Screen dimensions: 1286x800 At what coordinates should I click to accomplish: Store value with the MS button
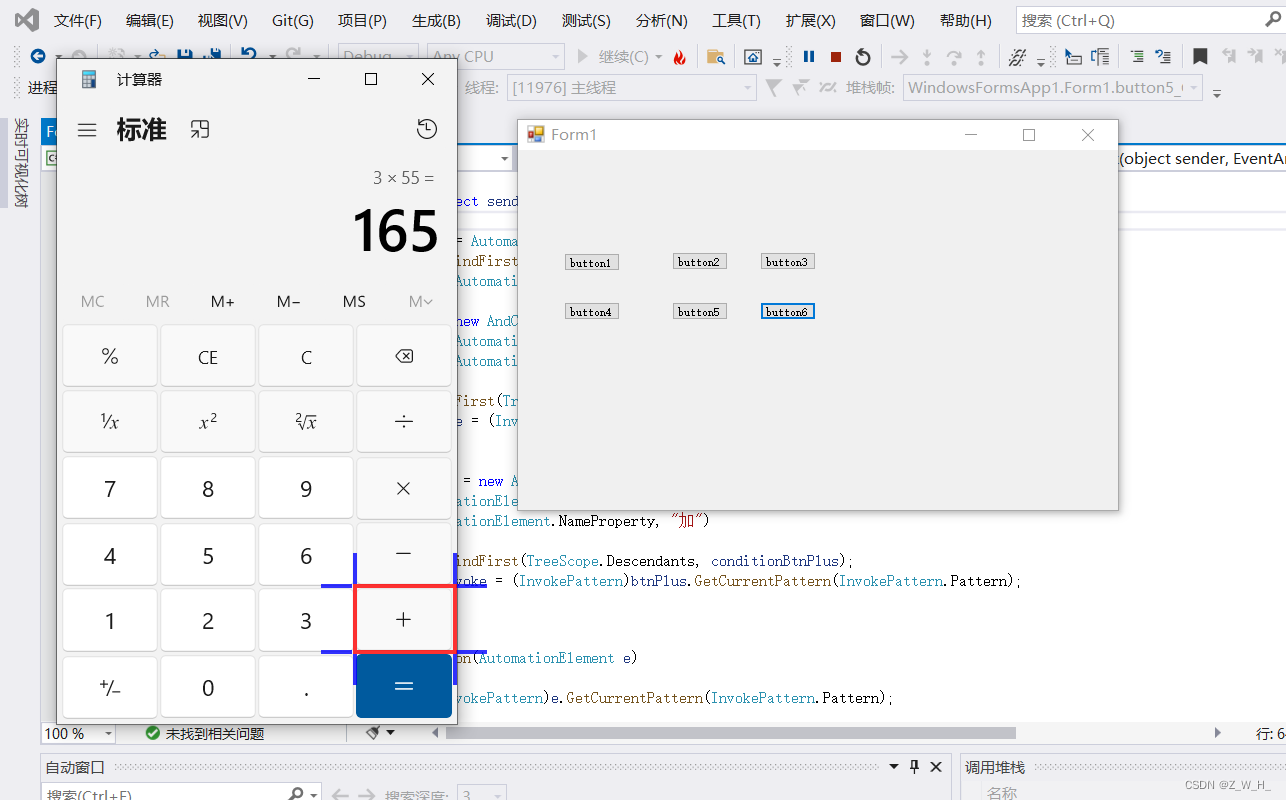(x=354, y=301)
